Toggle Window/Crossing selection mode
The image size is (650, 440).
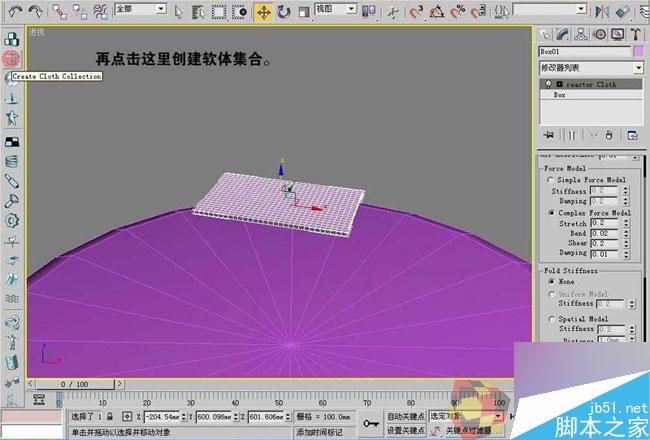pos(240,12)
